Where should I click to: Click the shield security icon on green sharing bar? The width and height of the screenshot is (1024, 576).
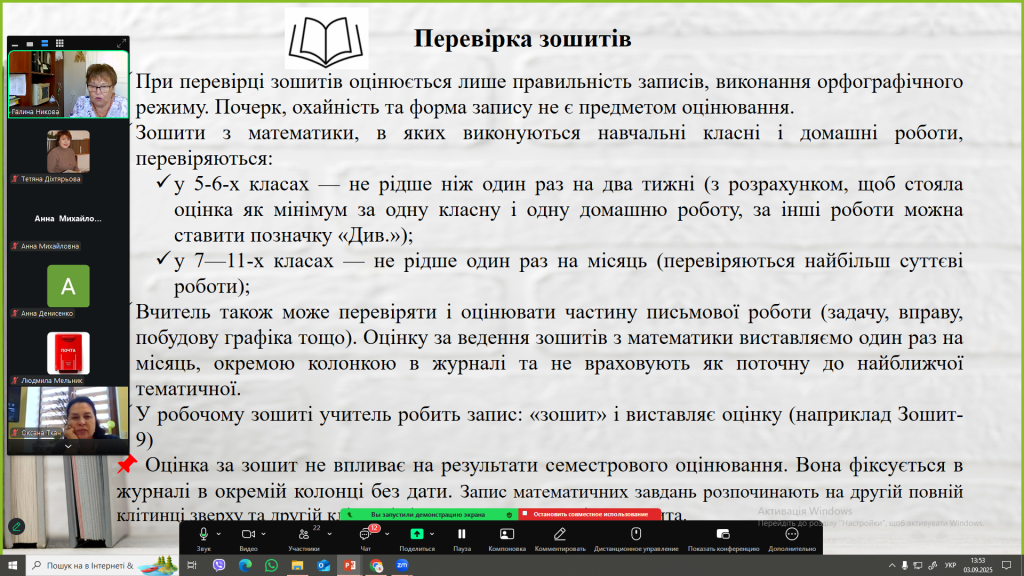[509, 515]
